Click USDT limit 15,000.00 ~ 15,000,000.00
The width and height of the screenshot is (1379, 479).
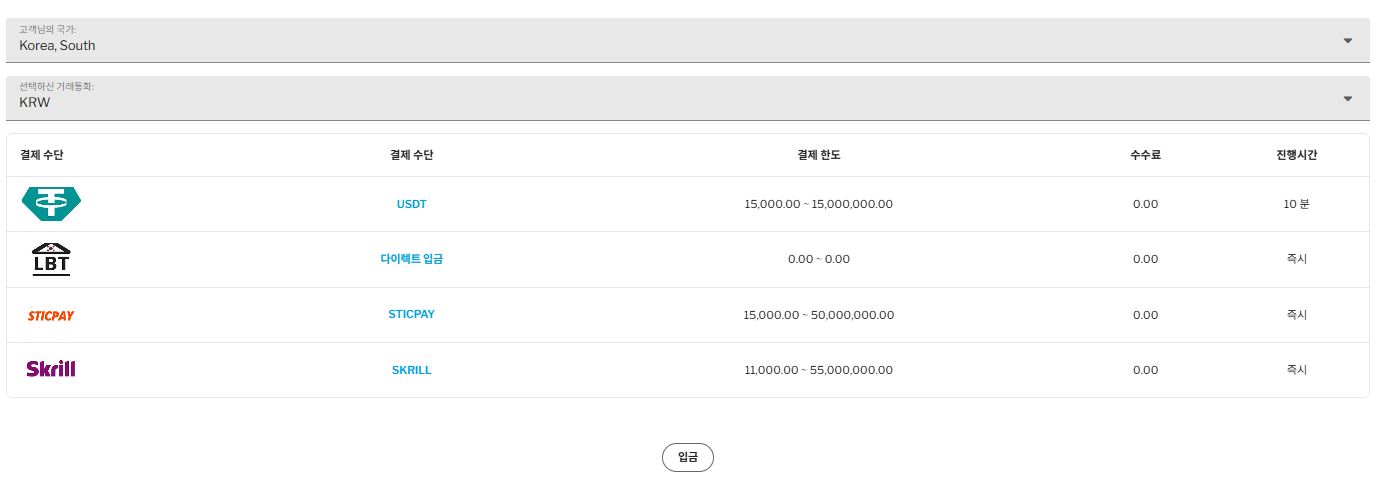818,204
